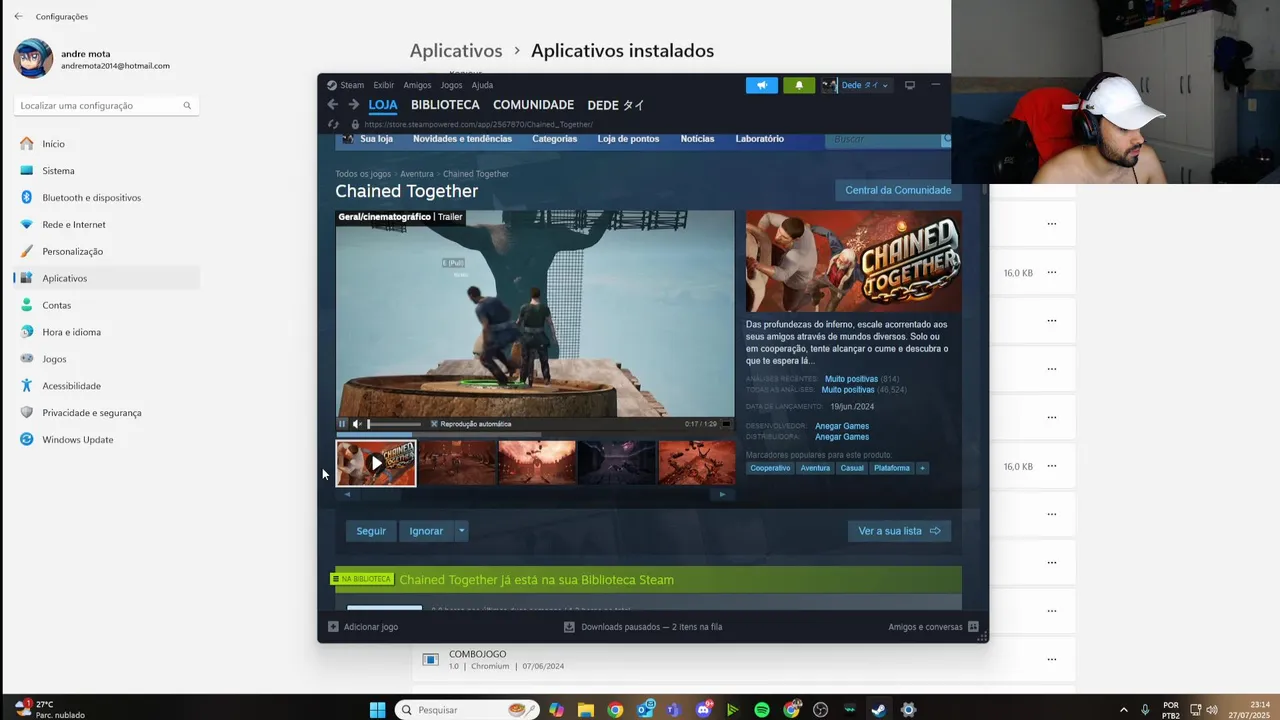1280x720 pixels.
Task: Click the Plataforma tag
Action: pyautogui.click(x=892, y=468)
